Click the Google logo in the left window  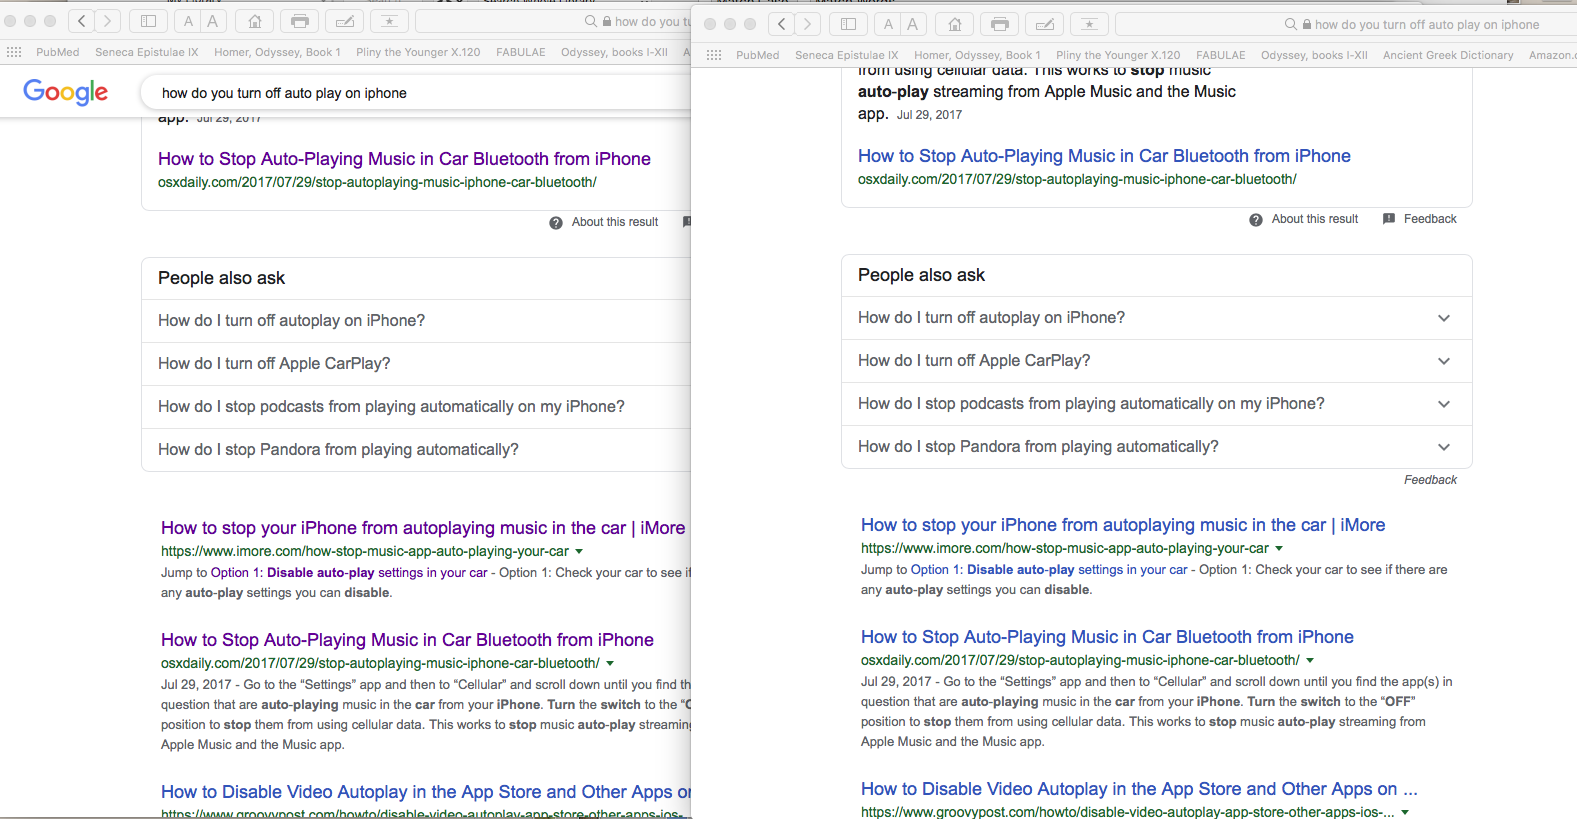point(66,92)
